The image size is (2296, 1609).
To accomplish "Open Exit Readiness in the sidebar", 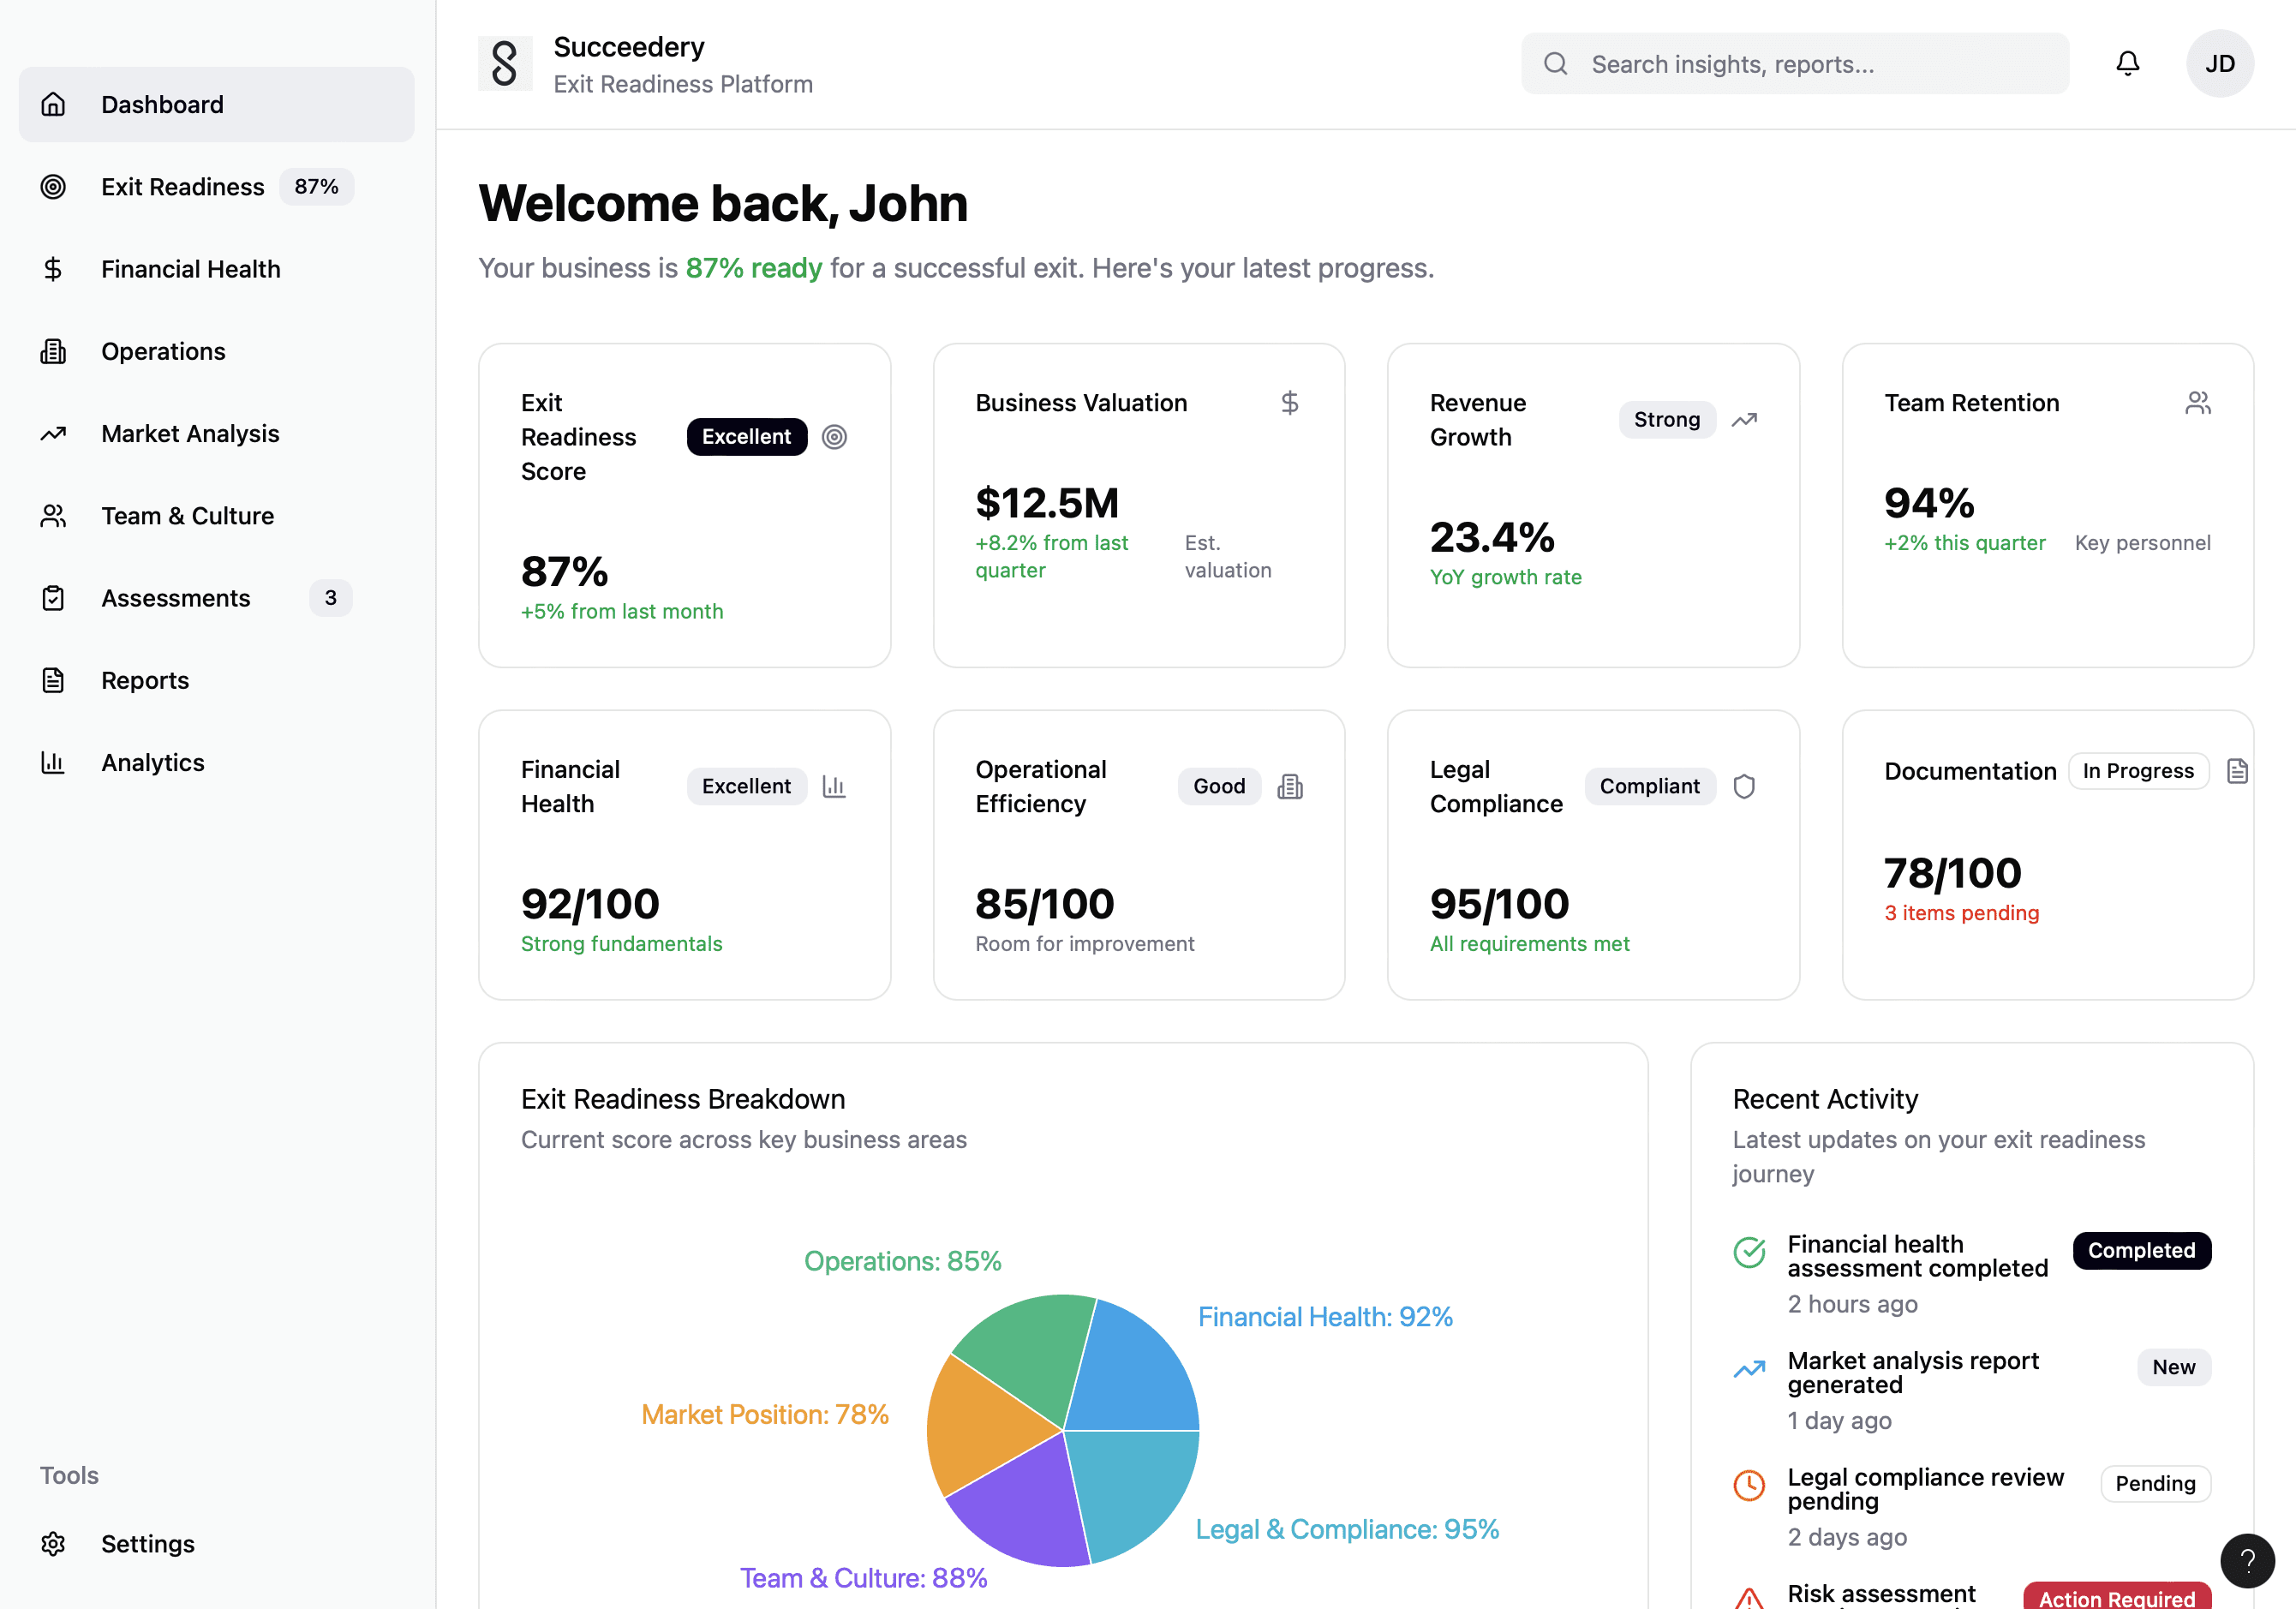I will (x=216, y=187).
